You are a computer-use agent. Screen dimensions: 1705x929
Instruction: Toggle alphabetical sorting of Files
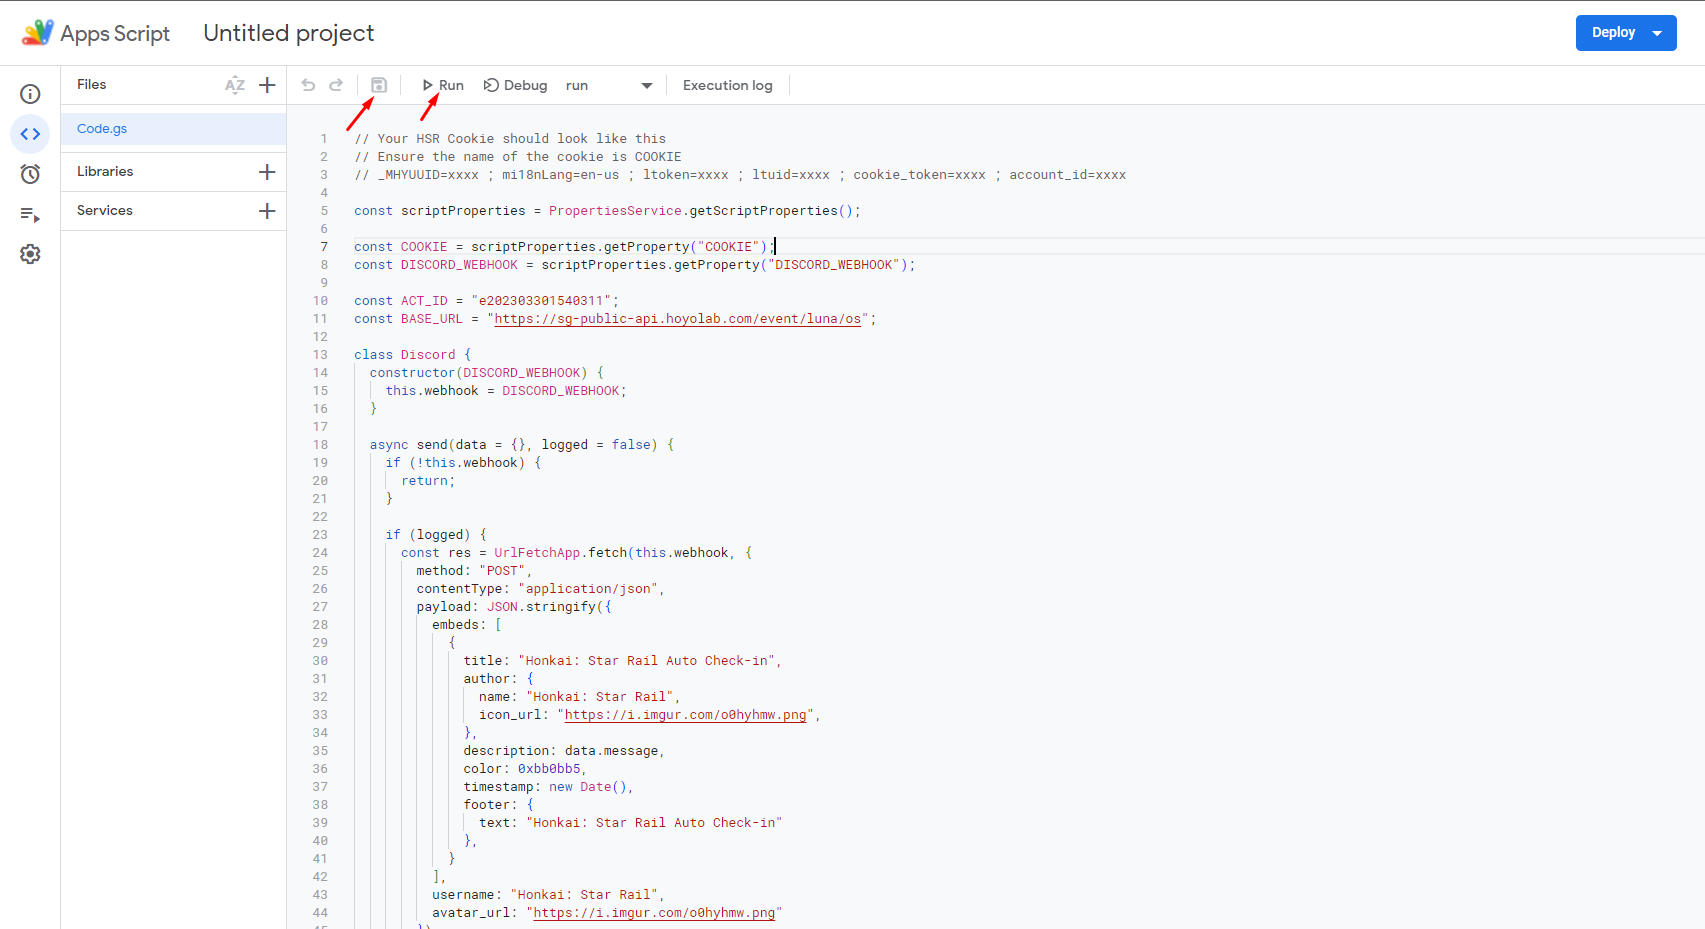(235, 84)
